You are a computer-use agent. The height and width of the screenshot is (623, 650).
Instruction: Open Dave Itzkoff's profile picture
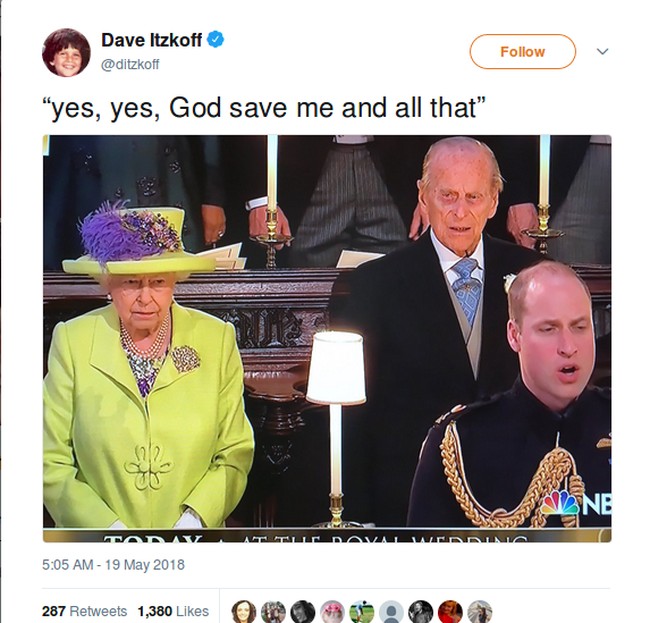point(66,53)
